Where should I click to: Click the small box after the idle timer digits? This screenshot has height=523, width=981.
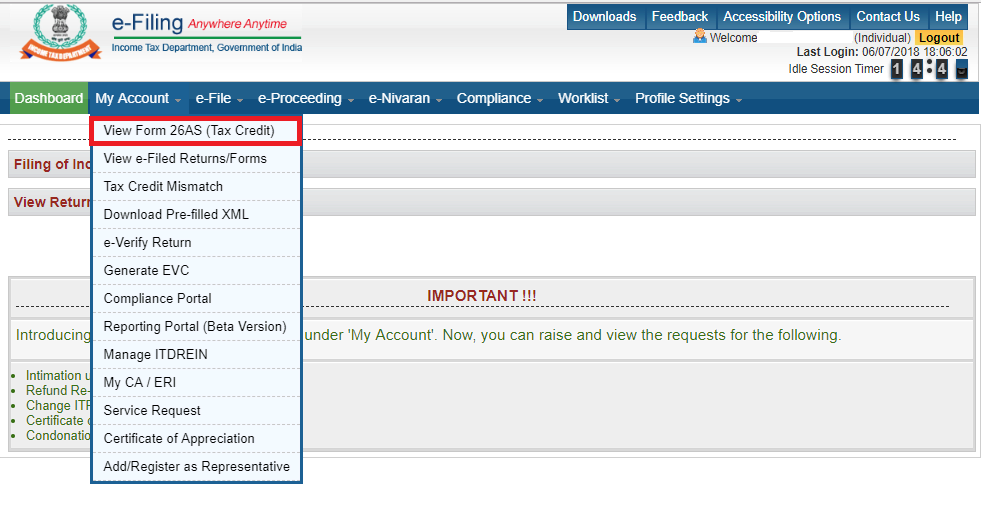pos(961,69)
